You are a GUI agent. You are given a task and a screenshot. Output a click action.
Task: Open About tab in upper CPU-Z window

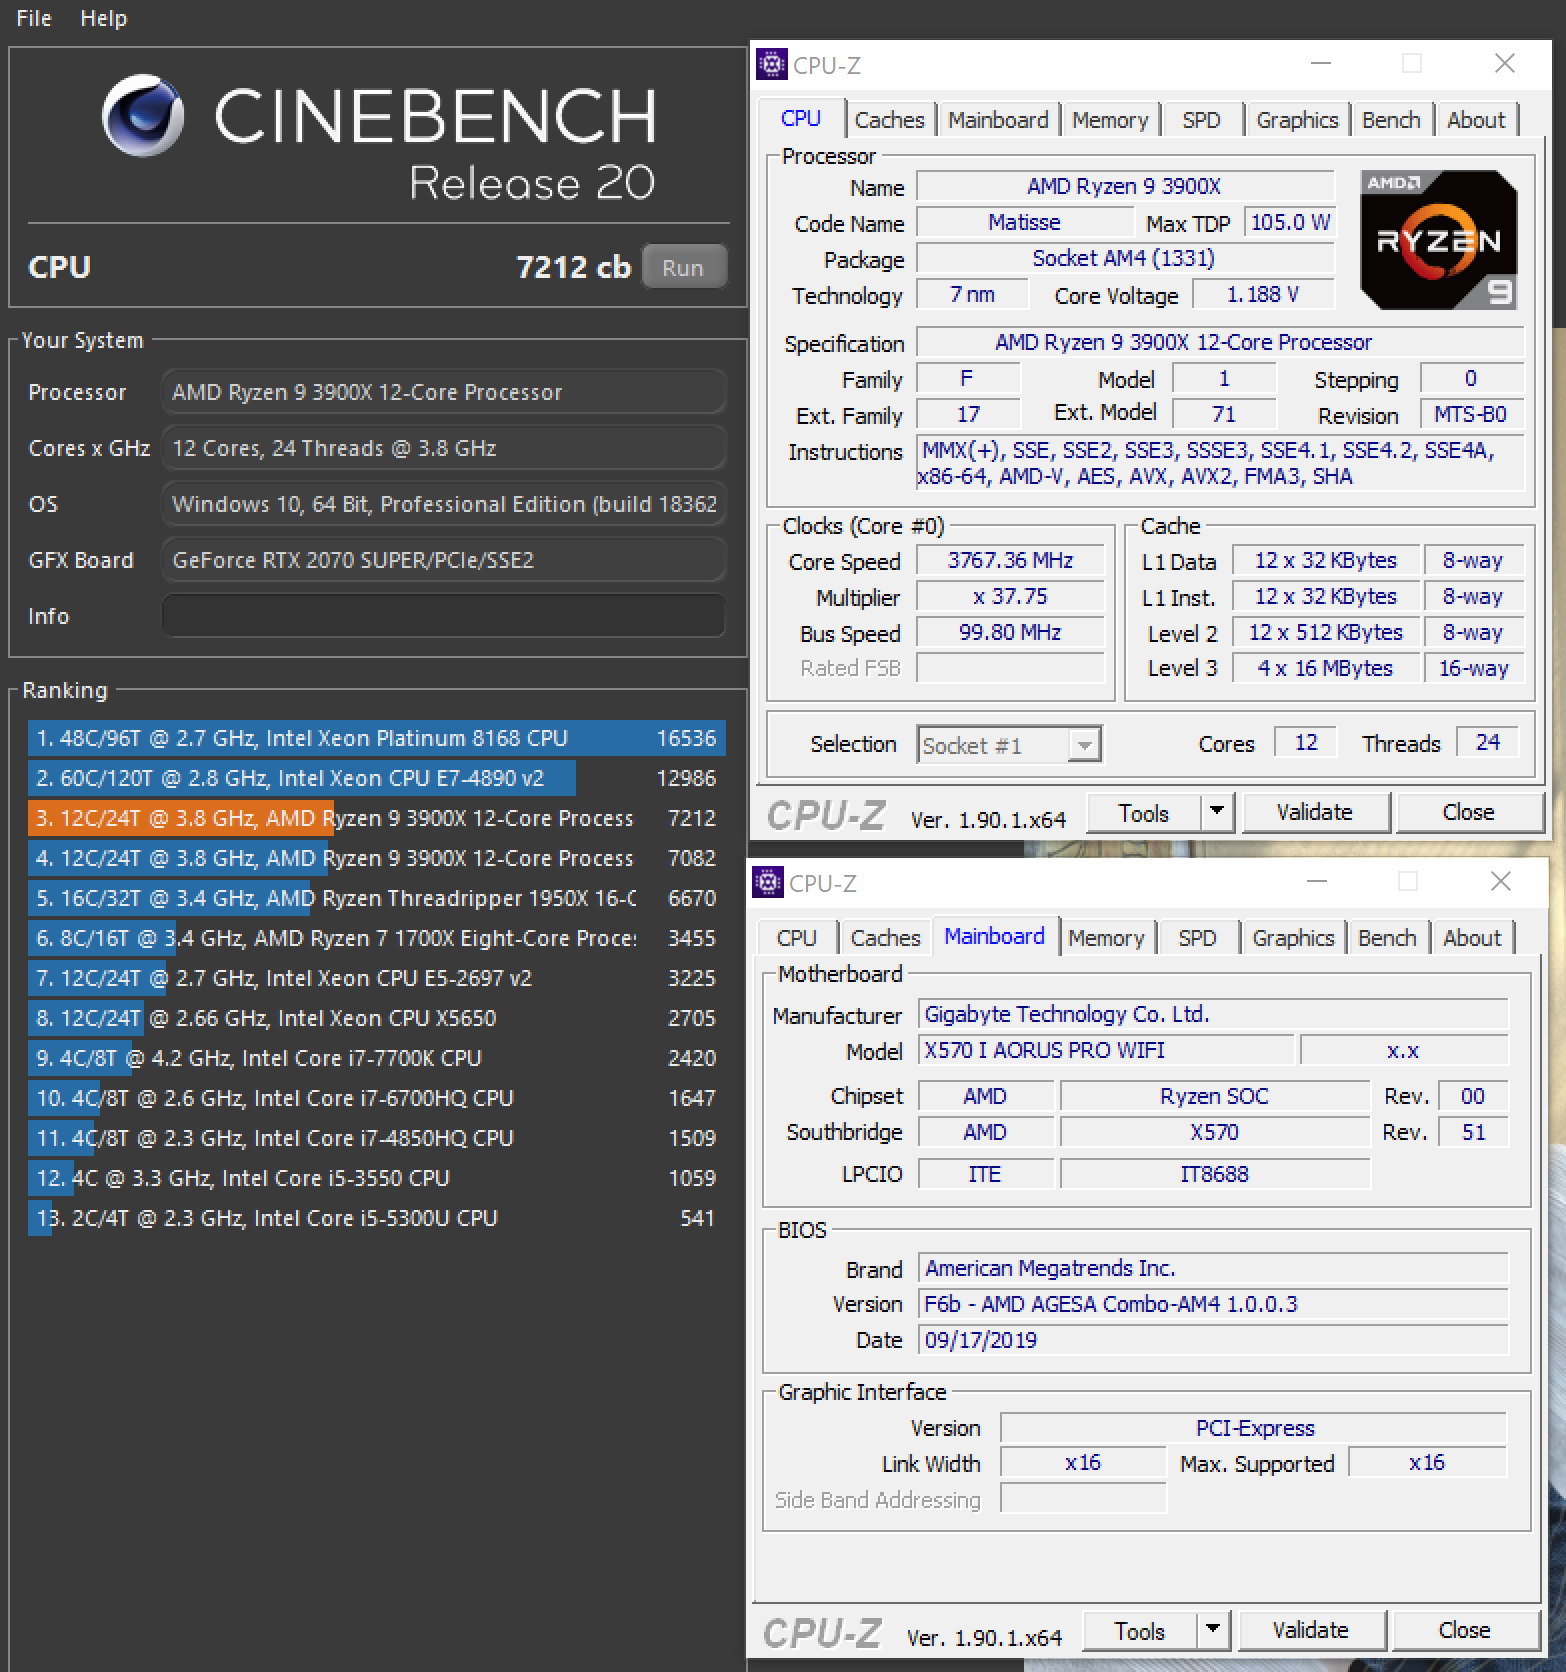(1476, 120)
